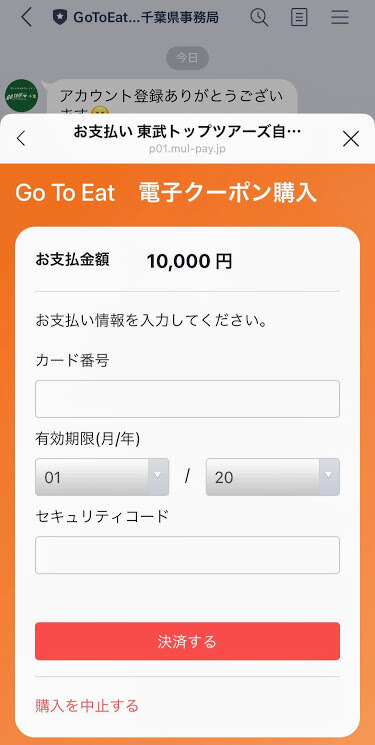Click the year dropdown arrow
Viewport: 375px width, 745px height.
329,475
